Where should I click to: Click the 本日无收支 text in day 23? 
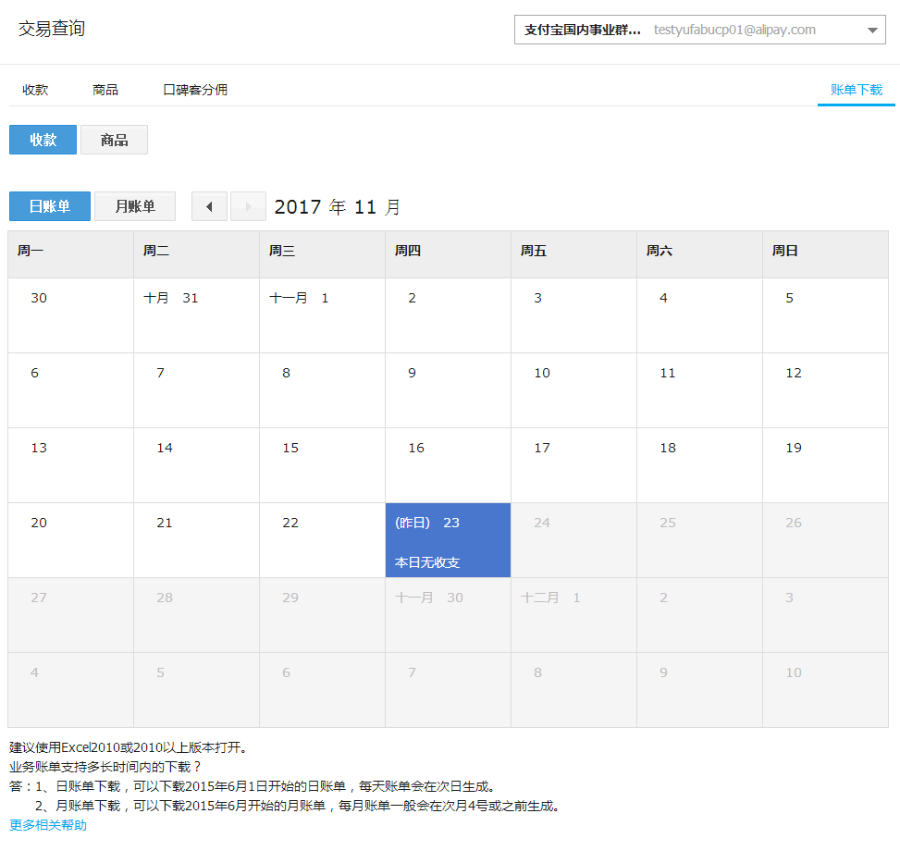click(427, 562)
